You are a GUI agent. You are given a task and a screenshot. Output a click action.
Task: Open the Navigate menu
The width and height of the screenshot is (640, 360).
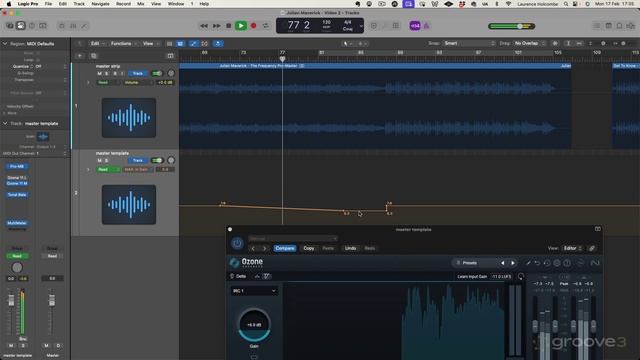tap(100, 4)
